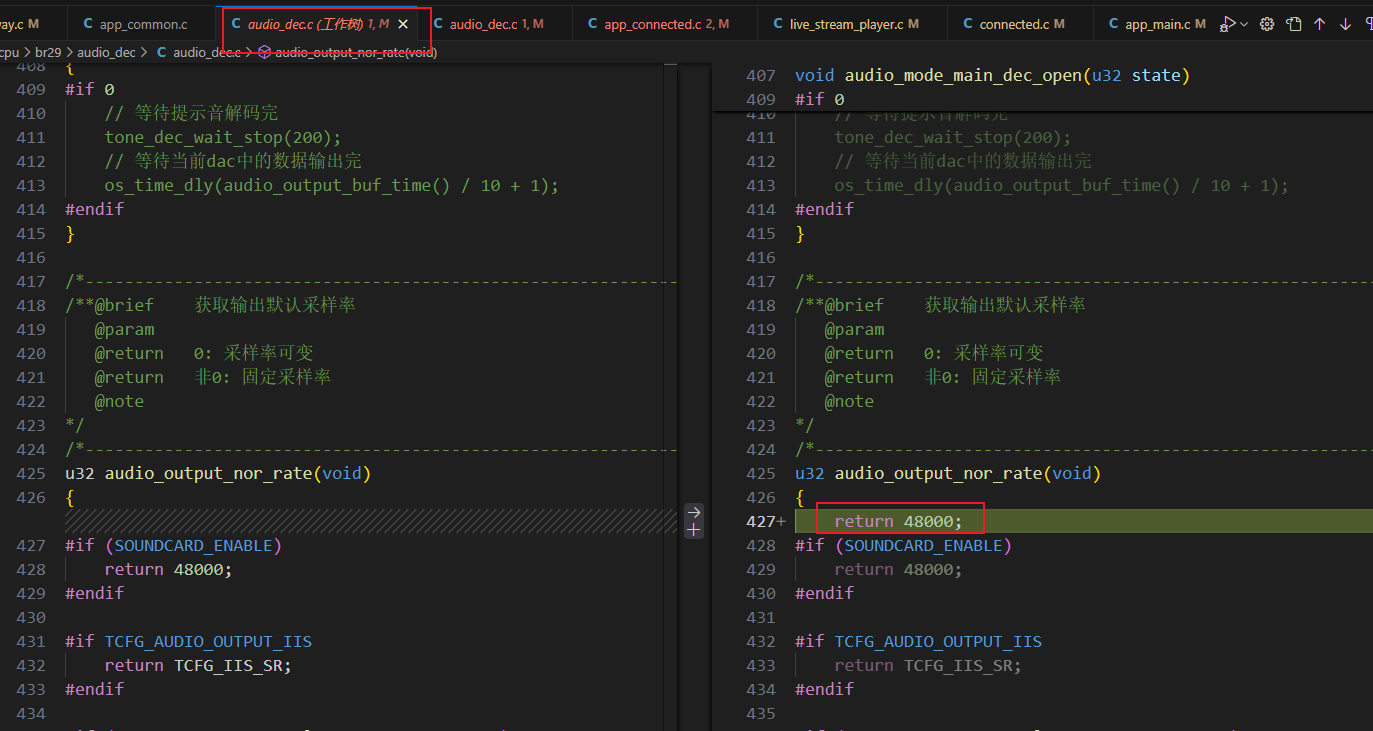Click '@note' comment in right pane
This screenshot has width=1373, height=731.
click(x=849, y=401)
